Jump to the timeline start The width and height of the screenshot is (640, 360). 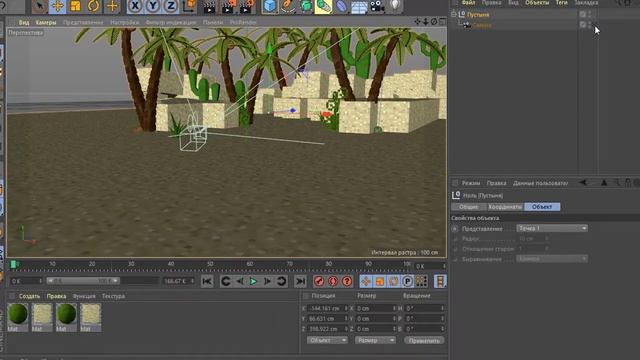point(207,281)
